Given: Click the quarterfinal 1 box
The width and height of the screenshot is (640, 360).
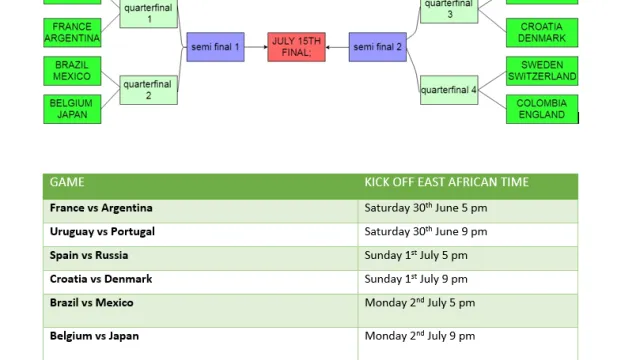Looking at the screenshot, I should tap(149, 13).
